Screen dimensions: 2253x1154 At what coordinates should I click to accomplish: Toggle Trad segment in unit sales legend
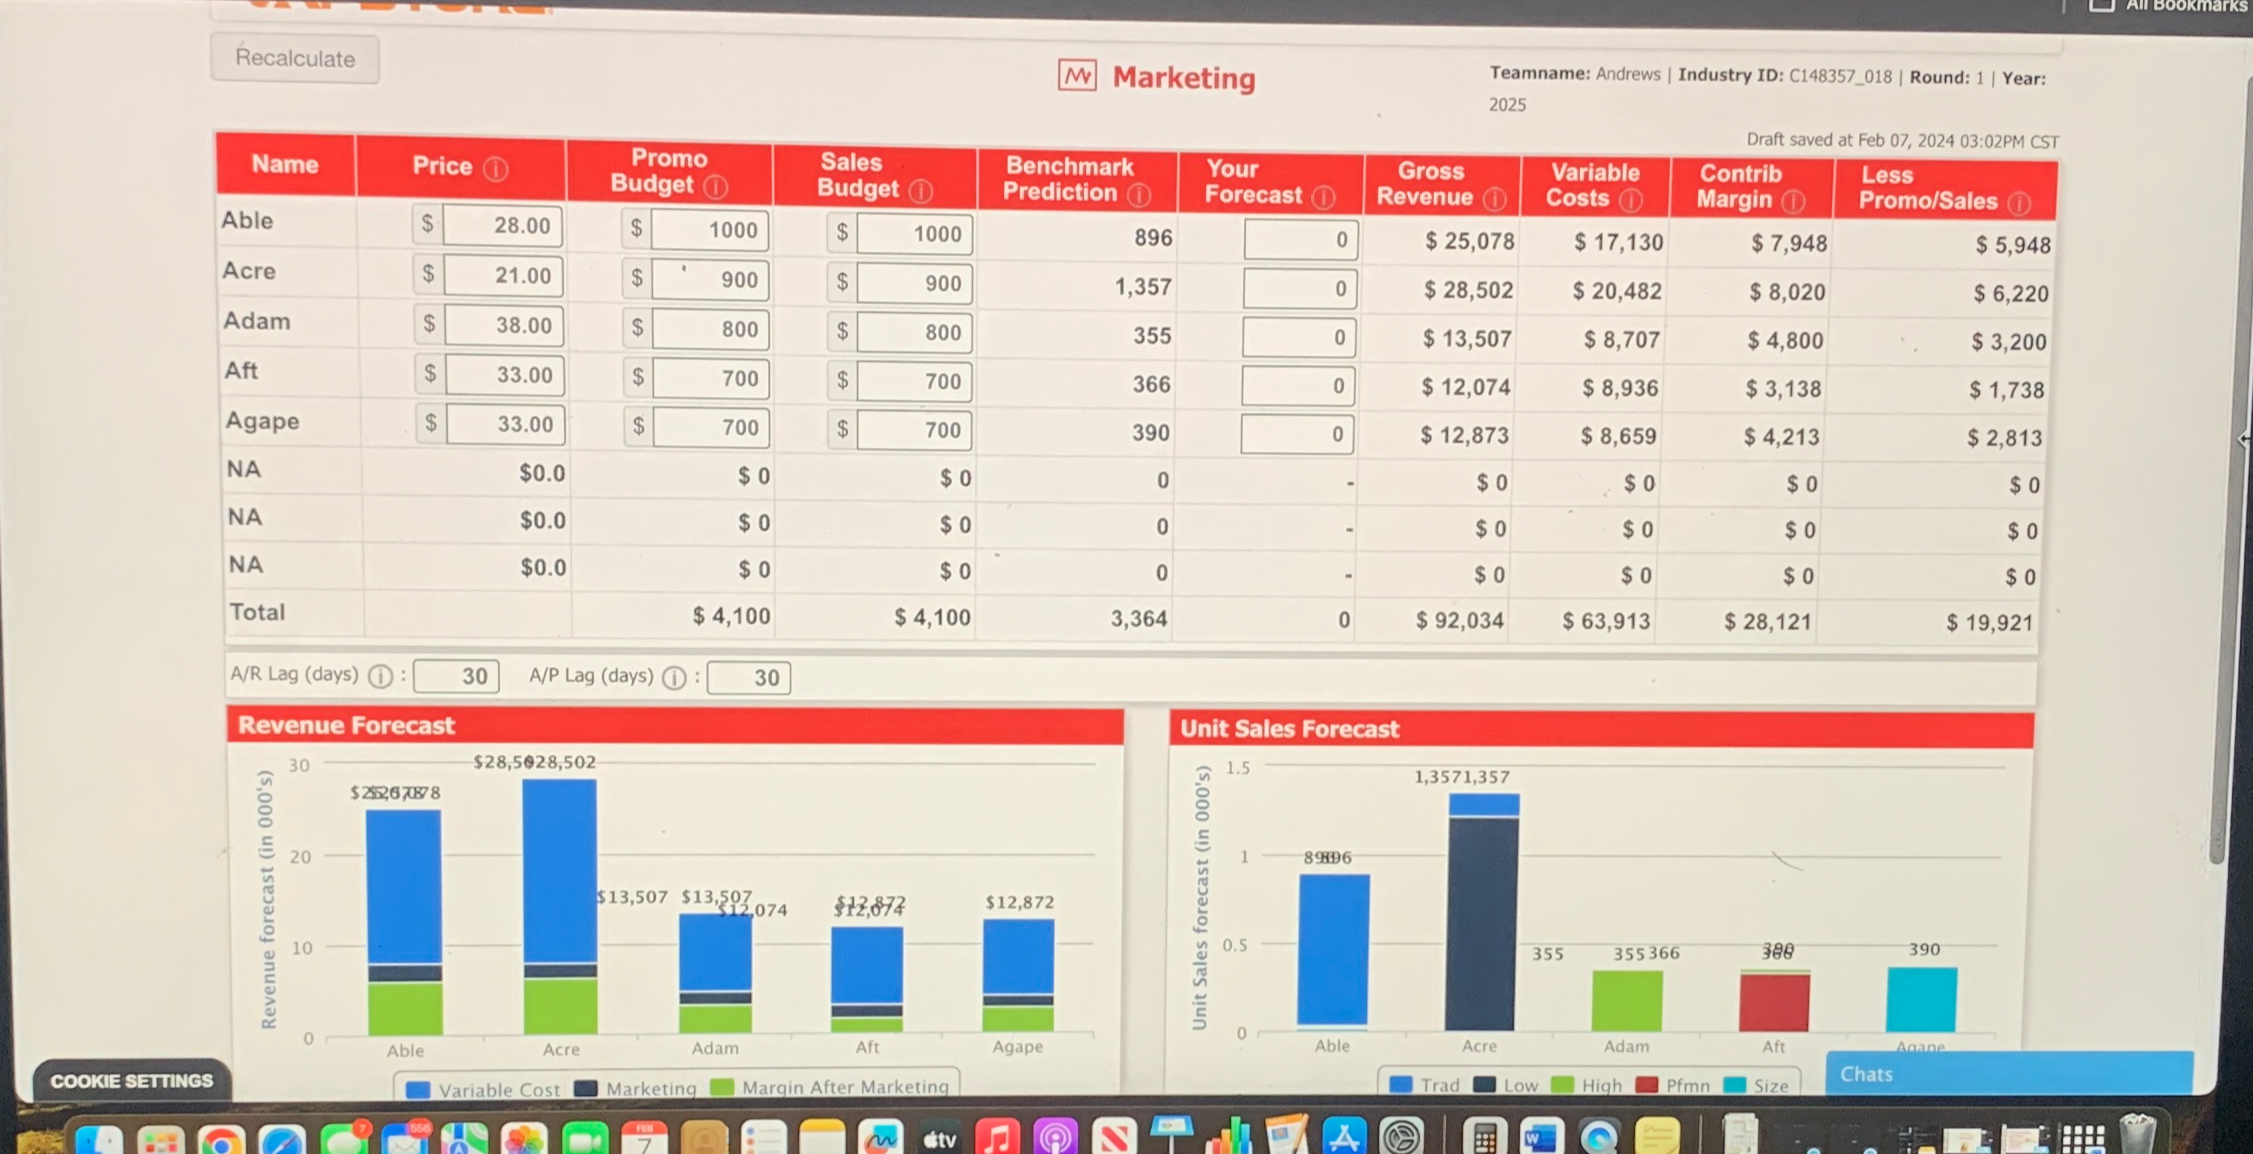coord(1426,1085)
